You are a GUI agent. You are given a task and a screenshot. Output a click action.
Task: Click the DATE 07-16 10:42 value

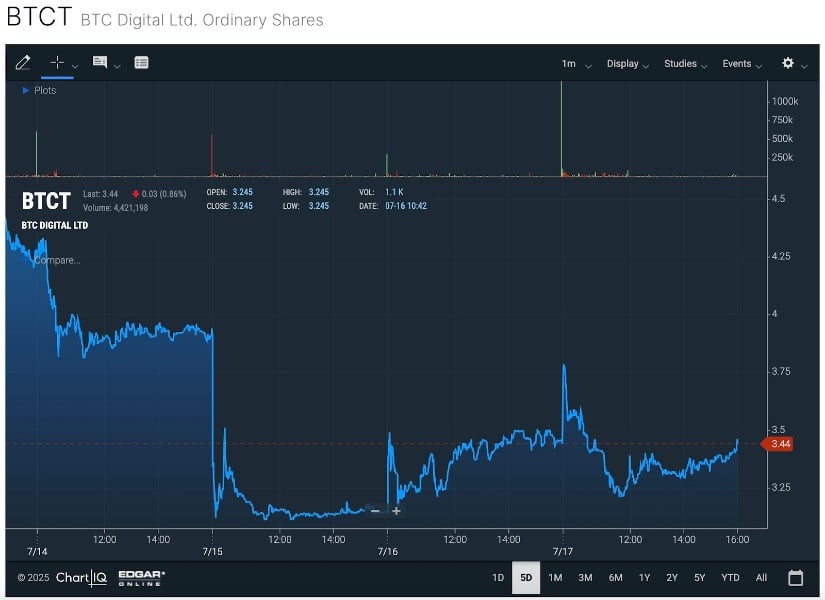click(x=406, y=206)
